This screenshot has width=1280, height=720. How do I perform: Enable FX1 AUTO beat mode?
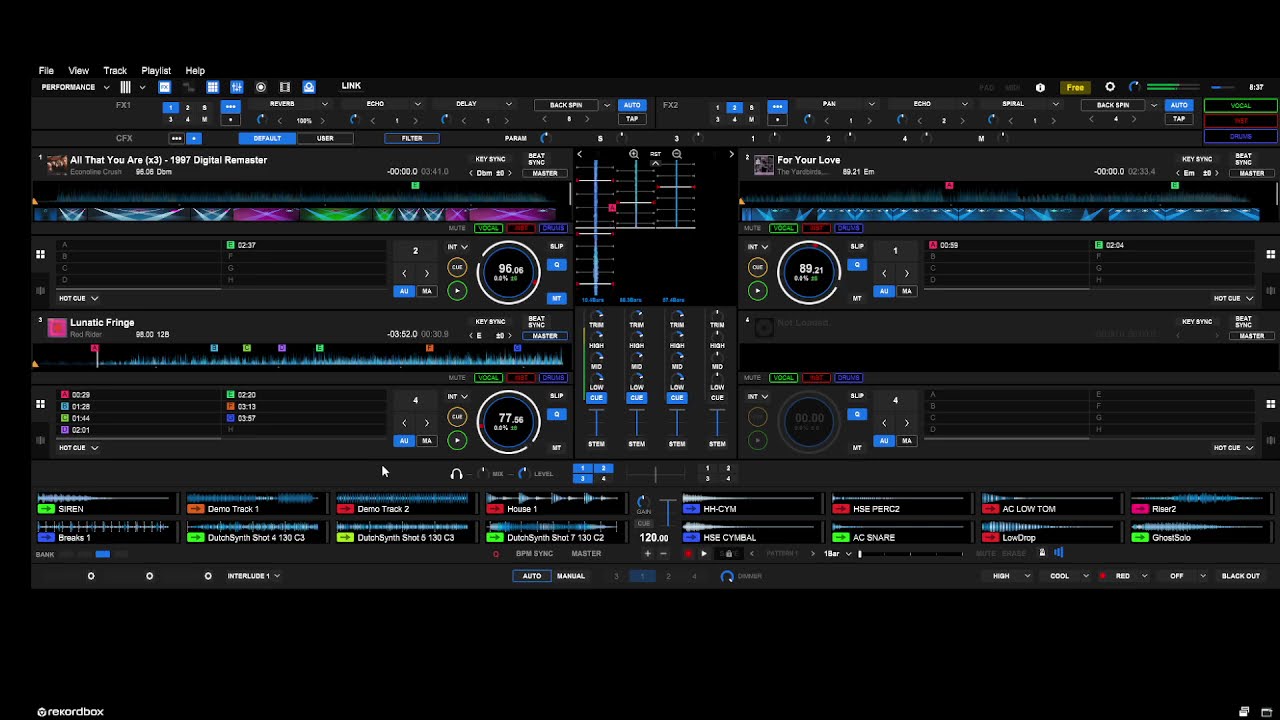(x=632, y=105)
